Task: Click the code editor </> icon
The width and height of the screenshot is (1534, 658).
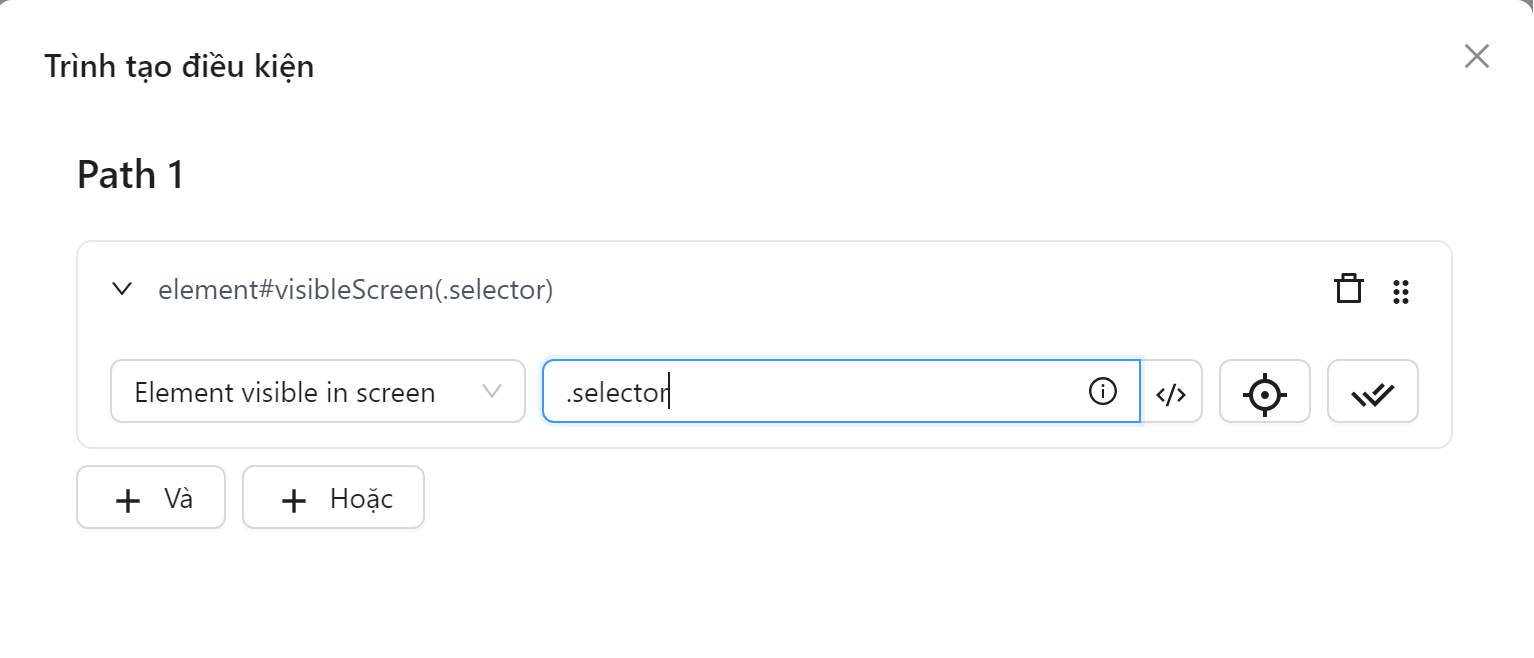Action: [1172, 391]
